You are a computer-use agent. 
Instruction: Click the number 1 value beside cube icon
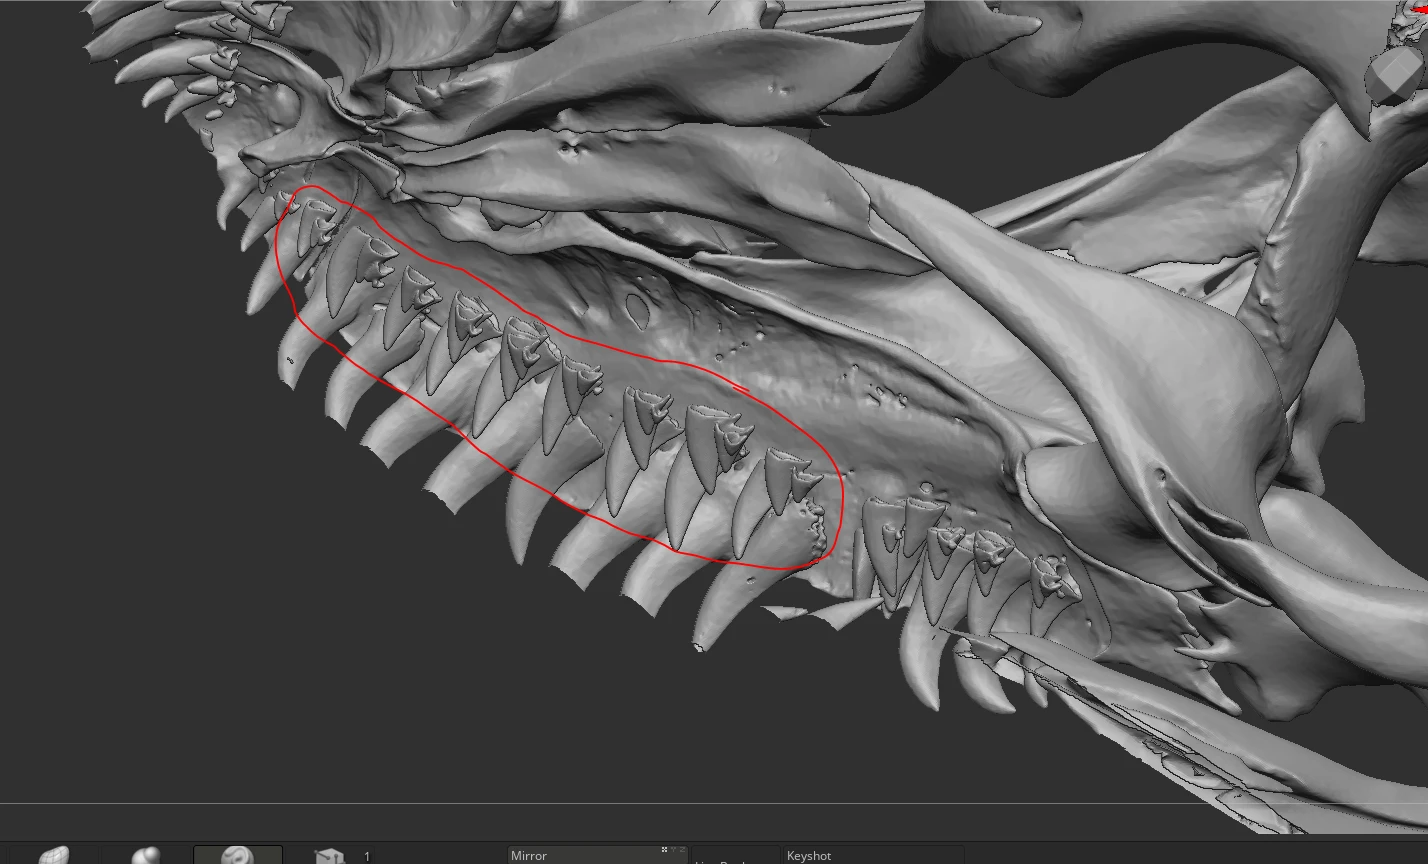367,856
